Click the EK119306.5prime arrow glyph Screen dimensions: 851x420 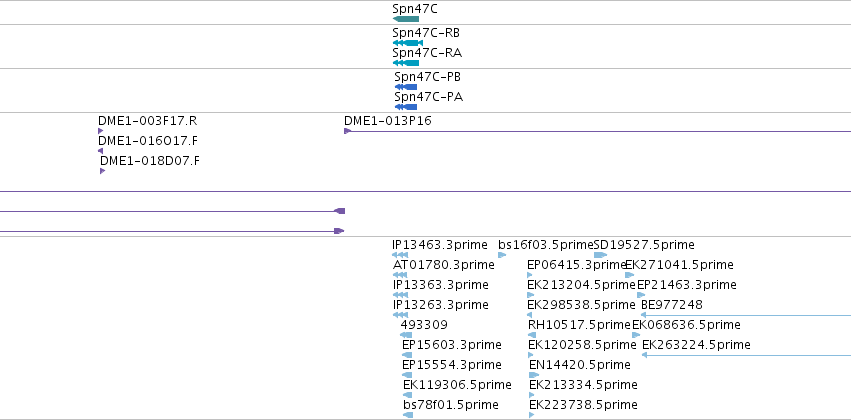[408, 395]
